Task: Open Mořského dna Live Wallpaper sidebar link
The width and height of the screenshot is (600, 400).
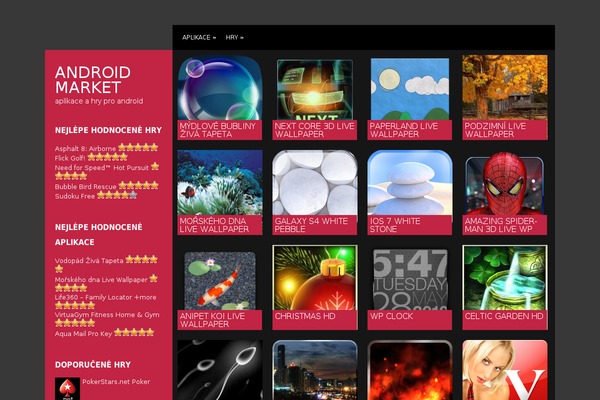Action: point(101,280)
